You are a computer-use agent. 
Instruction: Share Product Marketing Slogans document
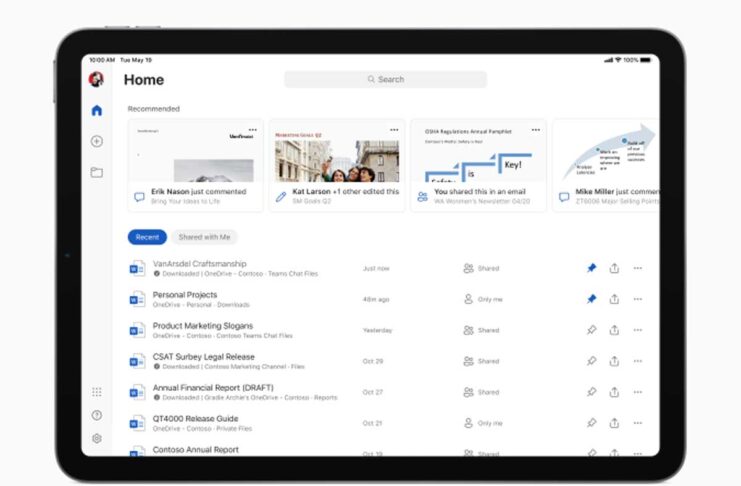[x=614, y=330]
